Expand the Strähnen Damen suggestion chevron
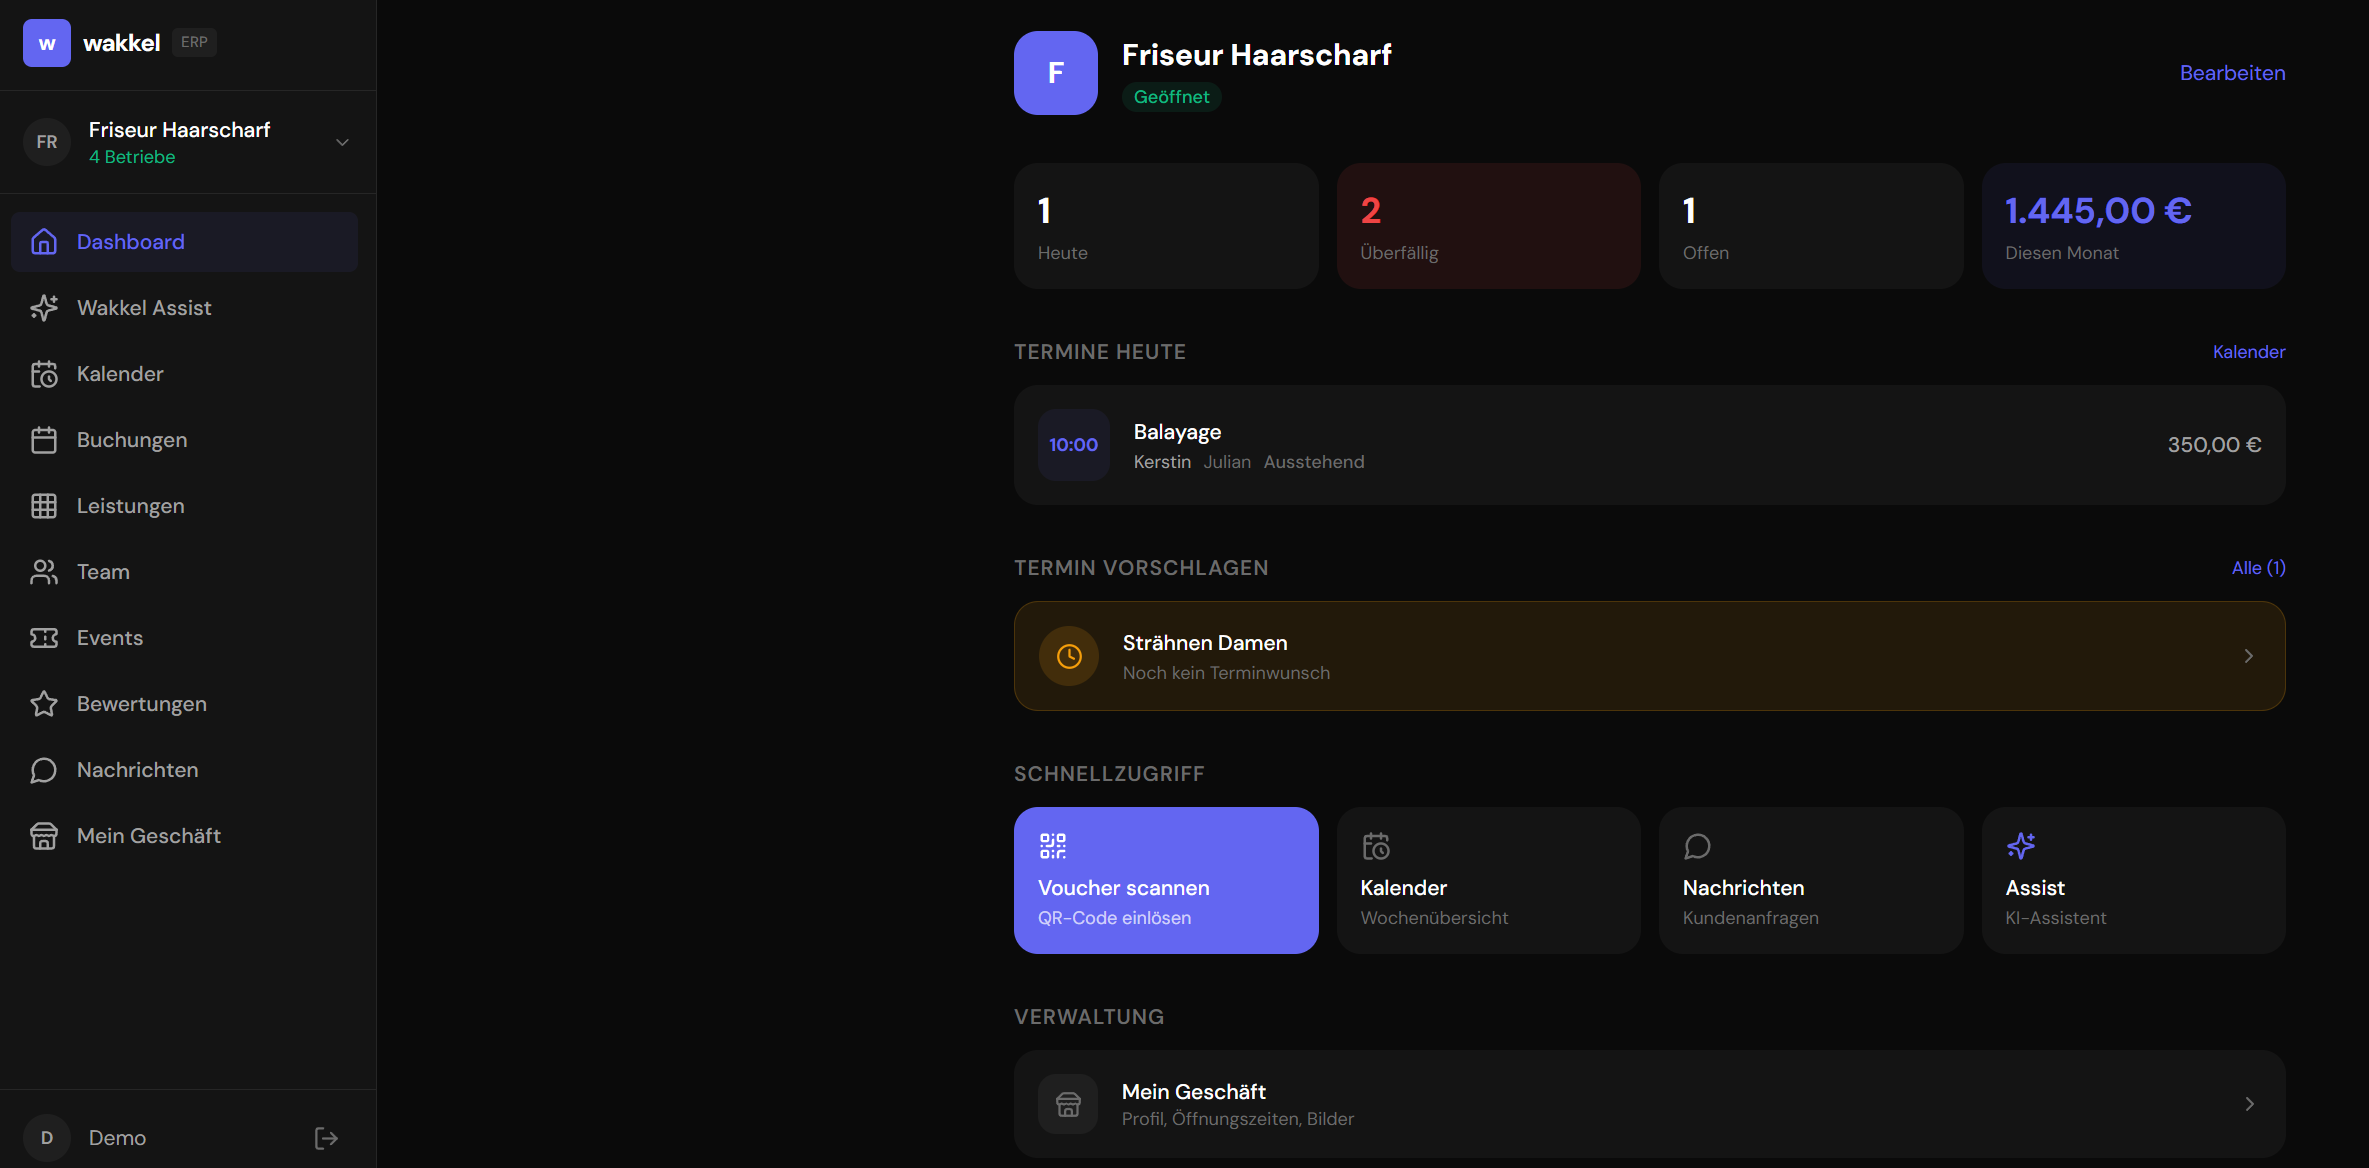 pos(2248,656)
